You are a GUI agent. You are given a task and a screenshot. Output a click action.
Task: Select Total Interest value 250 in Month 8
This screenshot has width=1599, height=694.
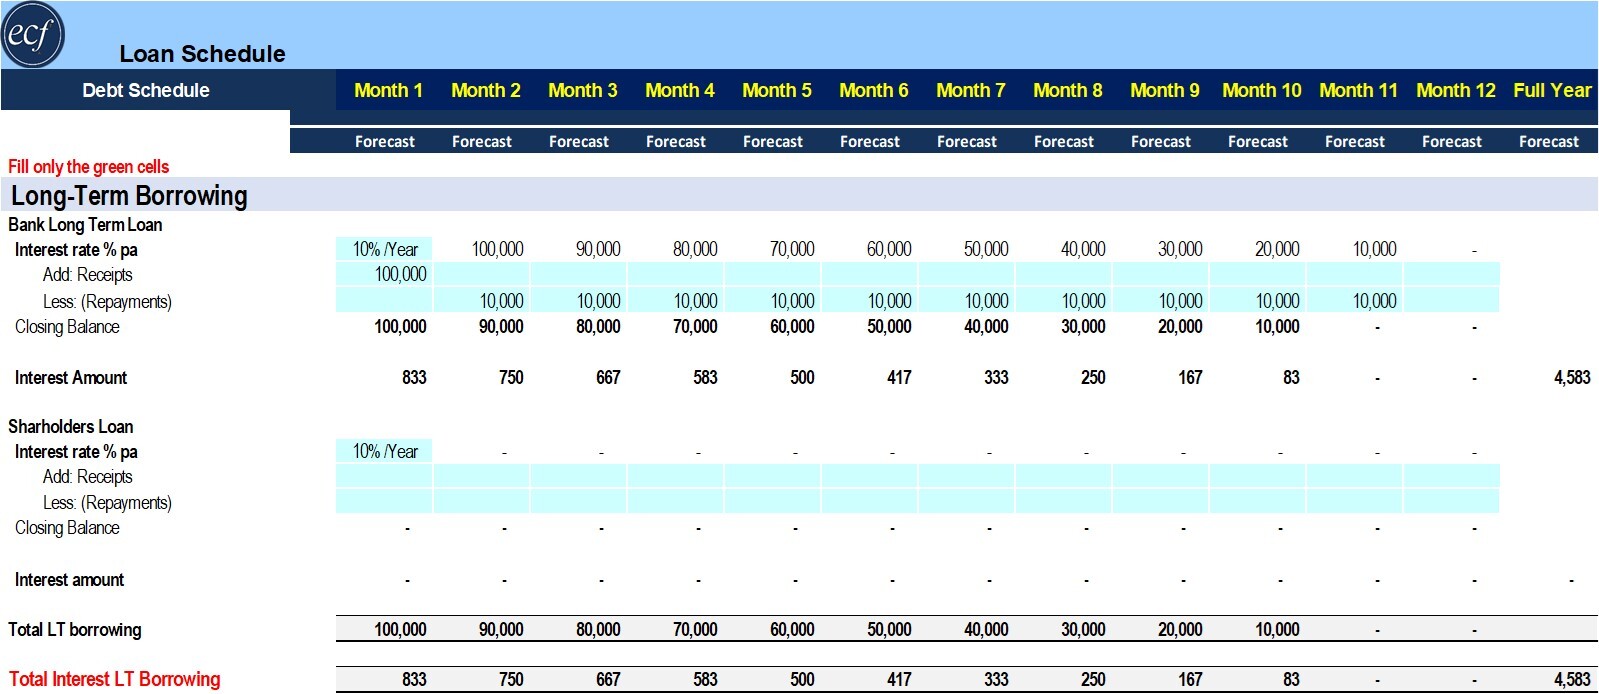(x=1093, y=680)
